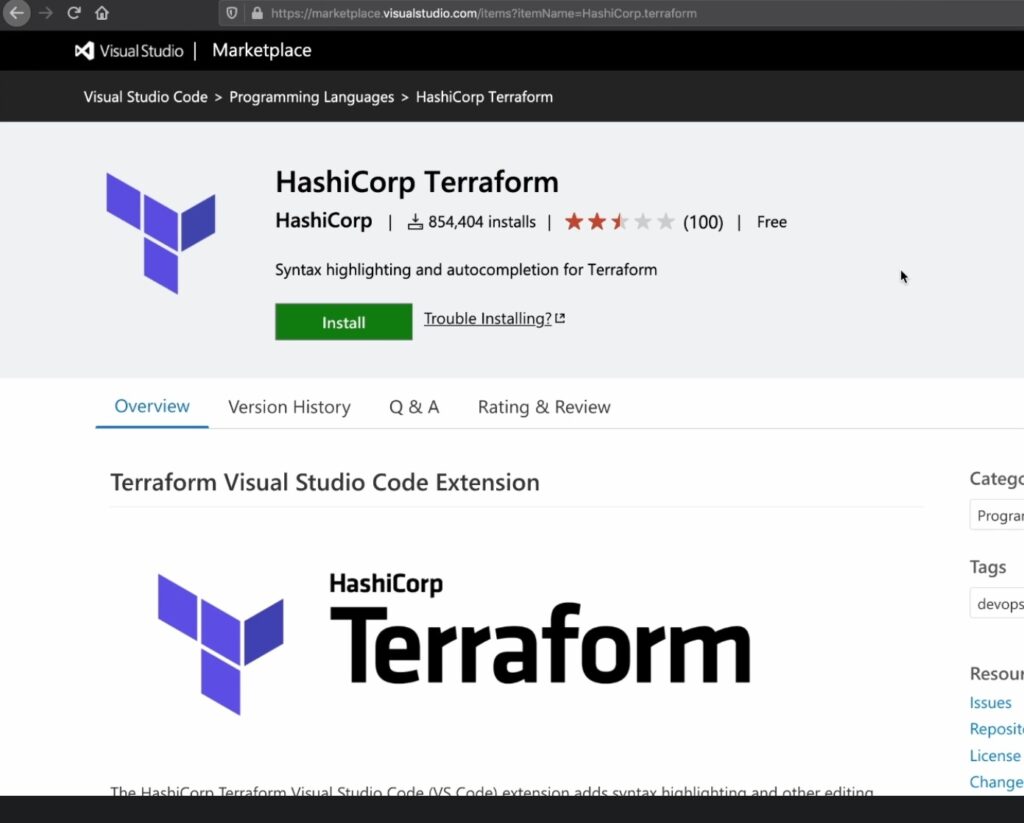Image resolution: width=1024 pixels, height=823 pixels.
Task: Open the HashiCorp publisher page
Action: click(324, 221)
